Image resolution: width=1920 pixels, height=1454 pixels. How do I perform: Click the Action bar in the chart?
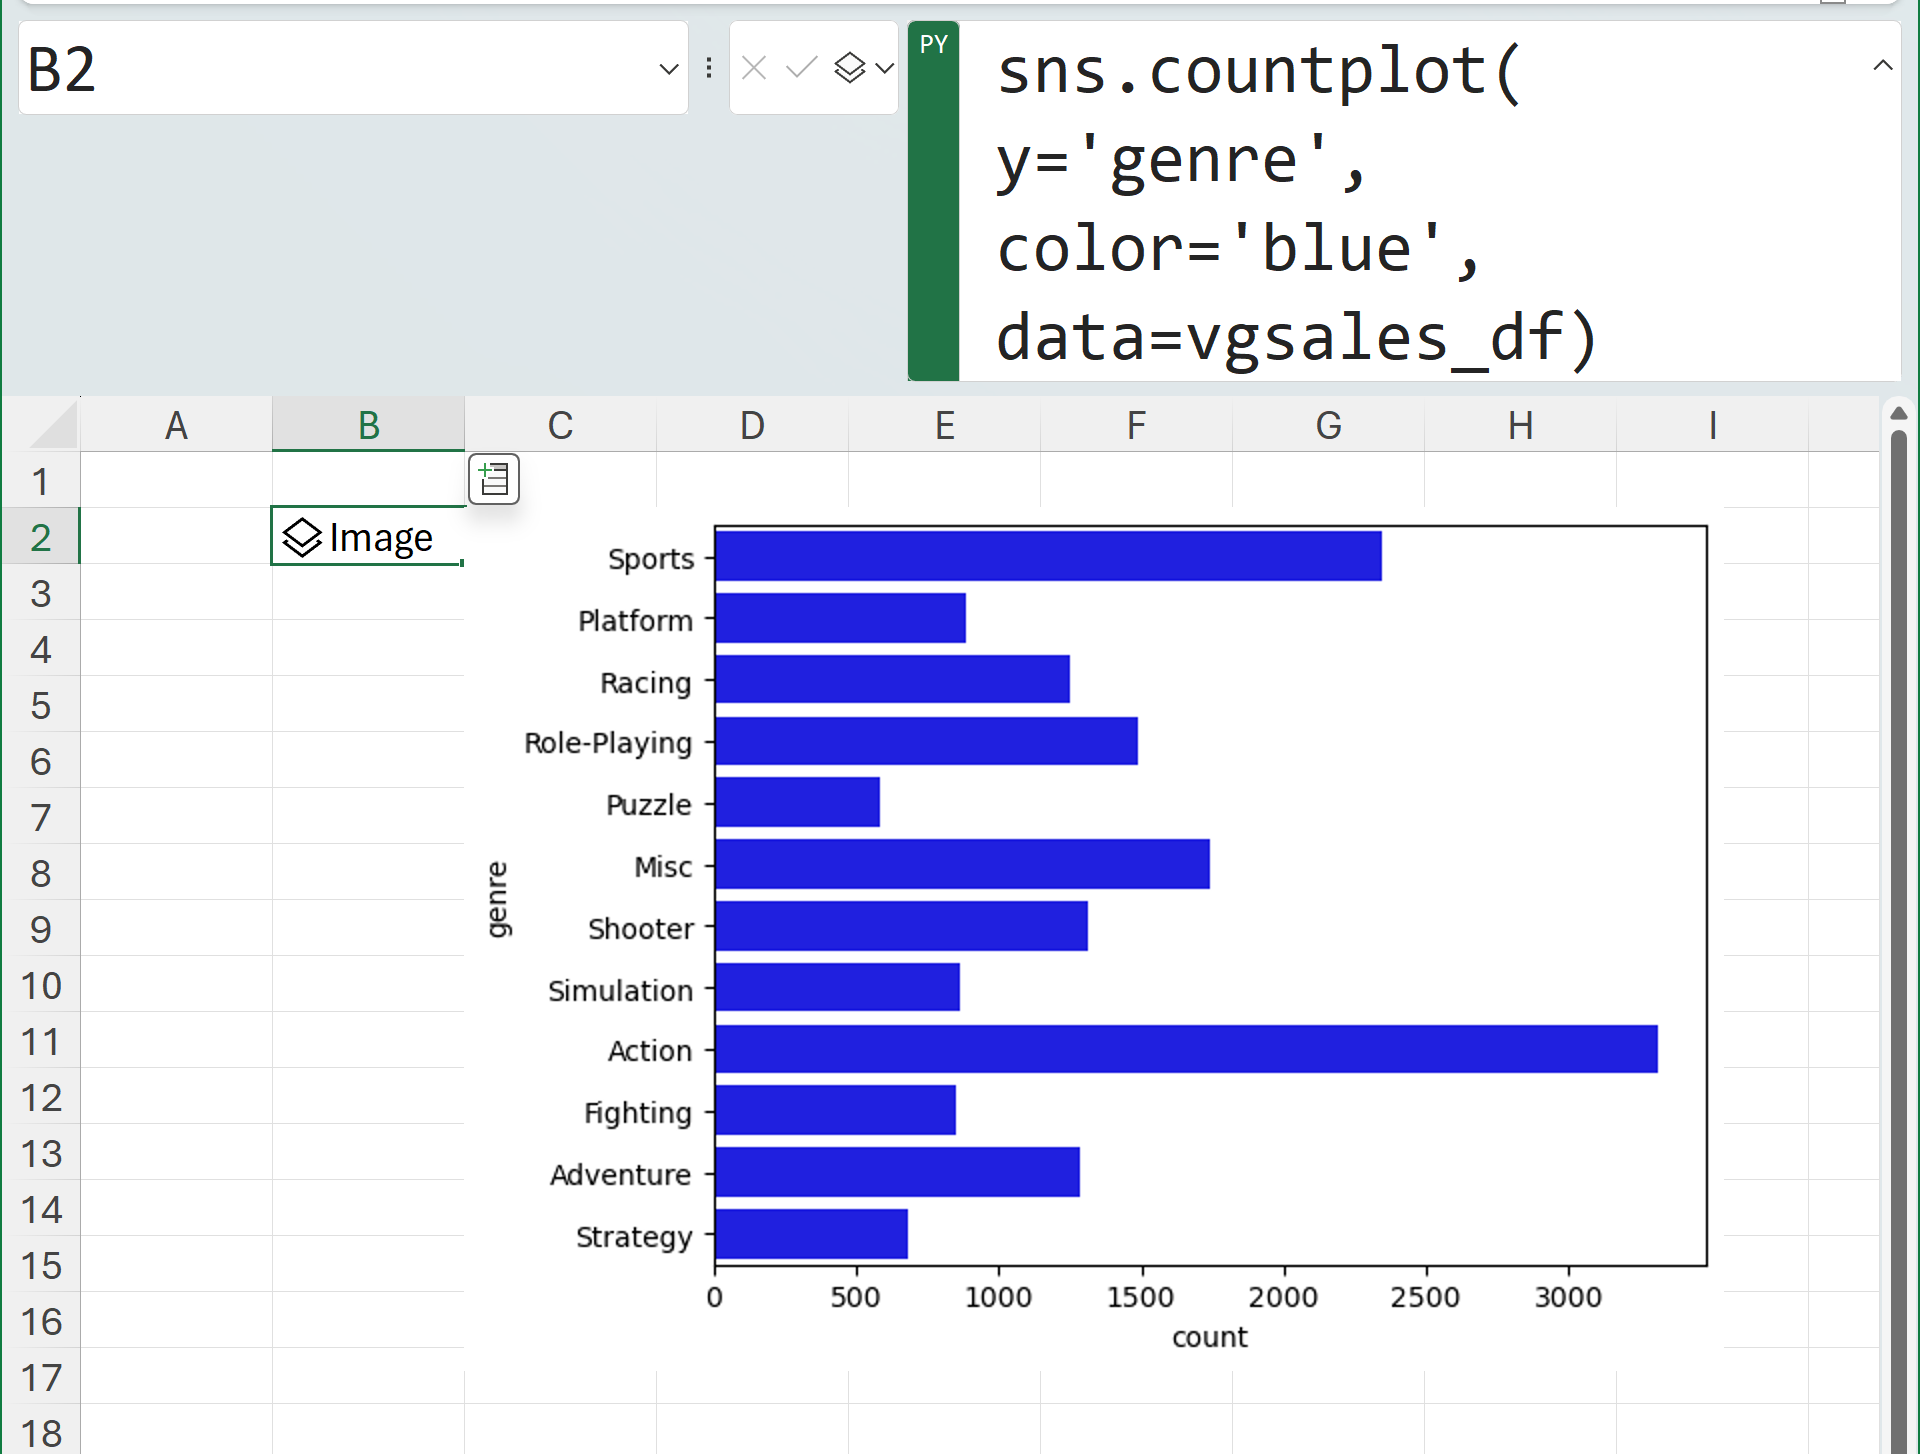pos(1185,1049)
